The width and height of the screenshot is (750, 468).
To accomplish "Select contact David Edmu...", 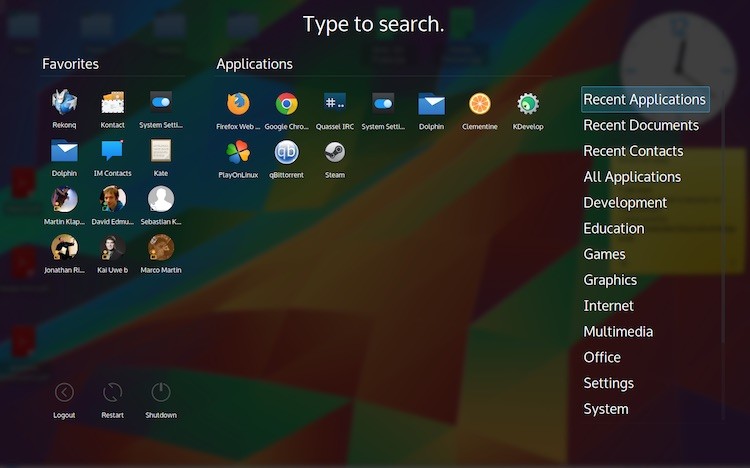I will (112, 205).
